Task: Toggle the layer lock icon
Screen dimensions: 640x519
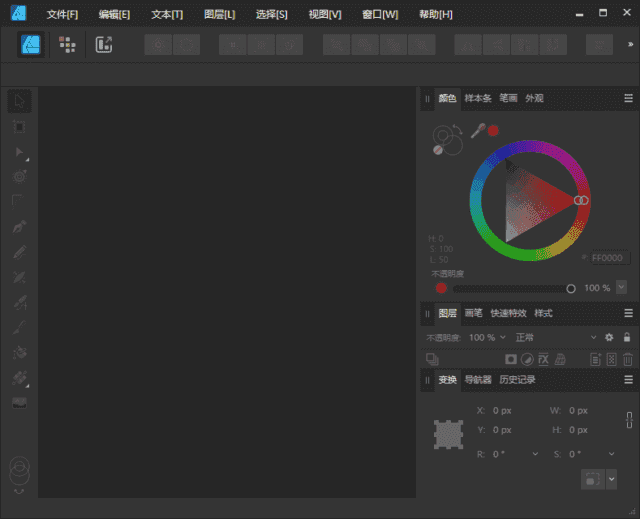Action: tap(627, 338)
